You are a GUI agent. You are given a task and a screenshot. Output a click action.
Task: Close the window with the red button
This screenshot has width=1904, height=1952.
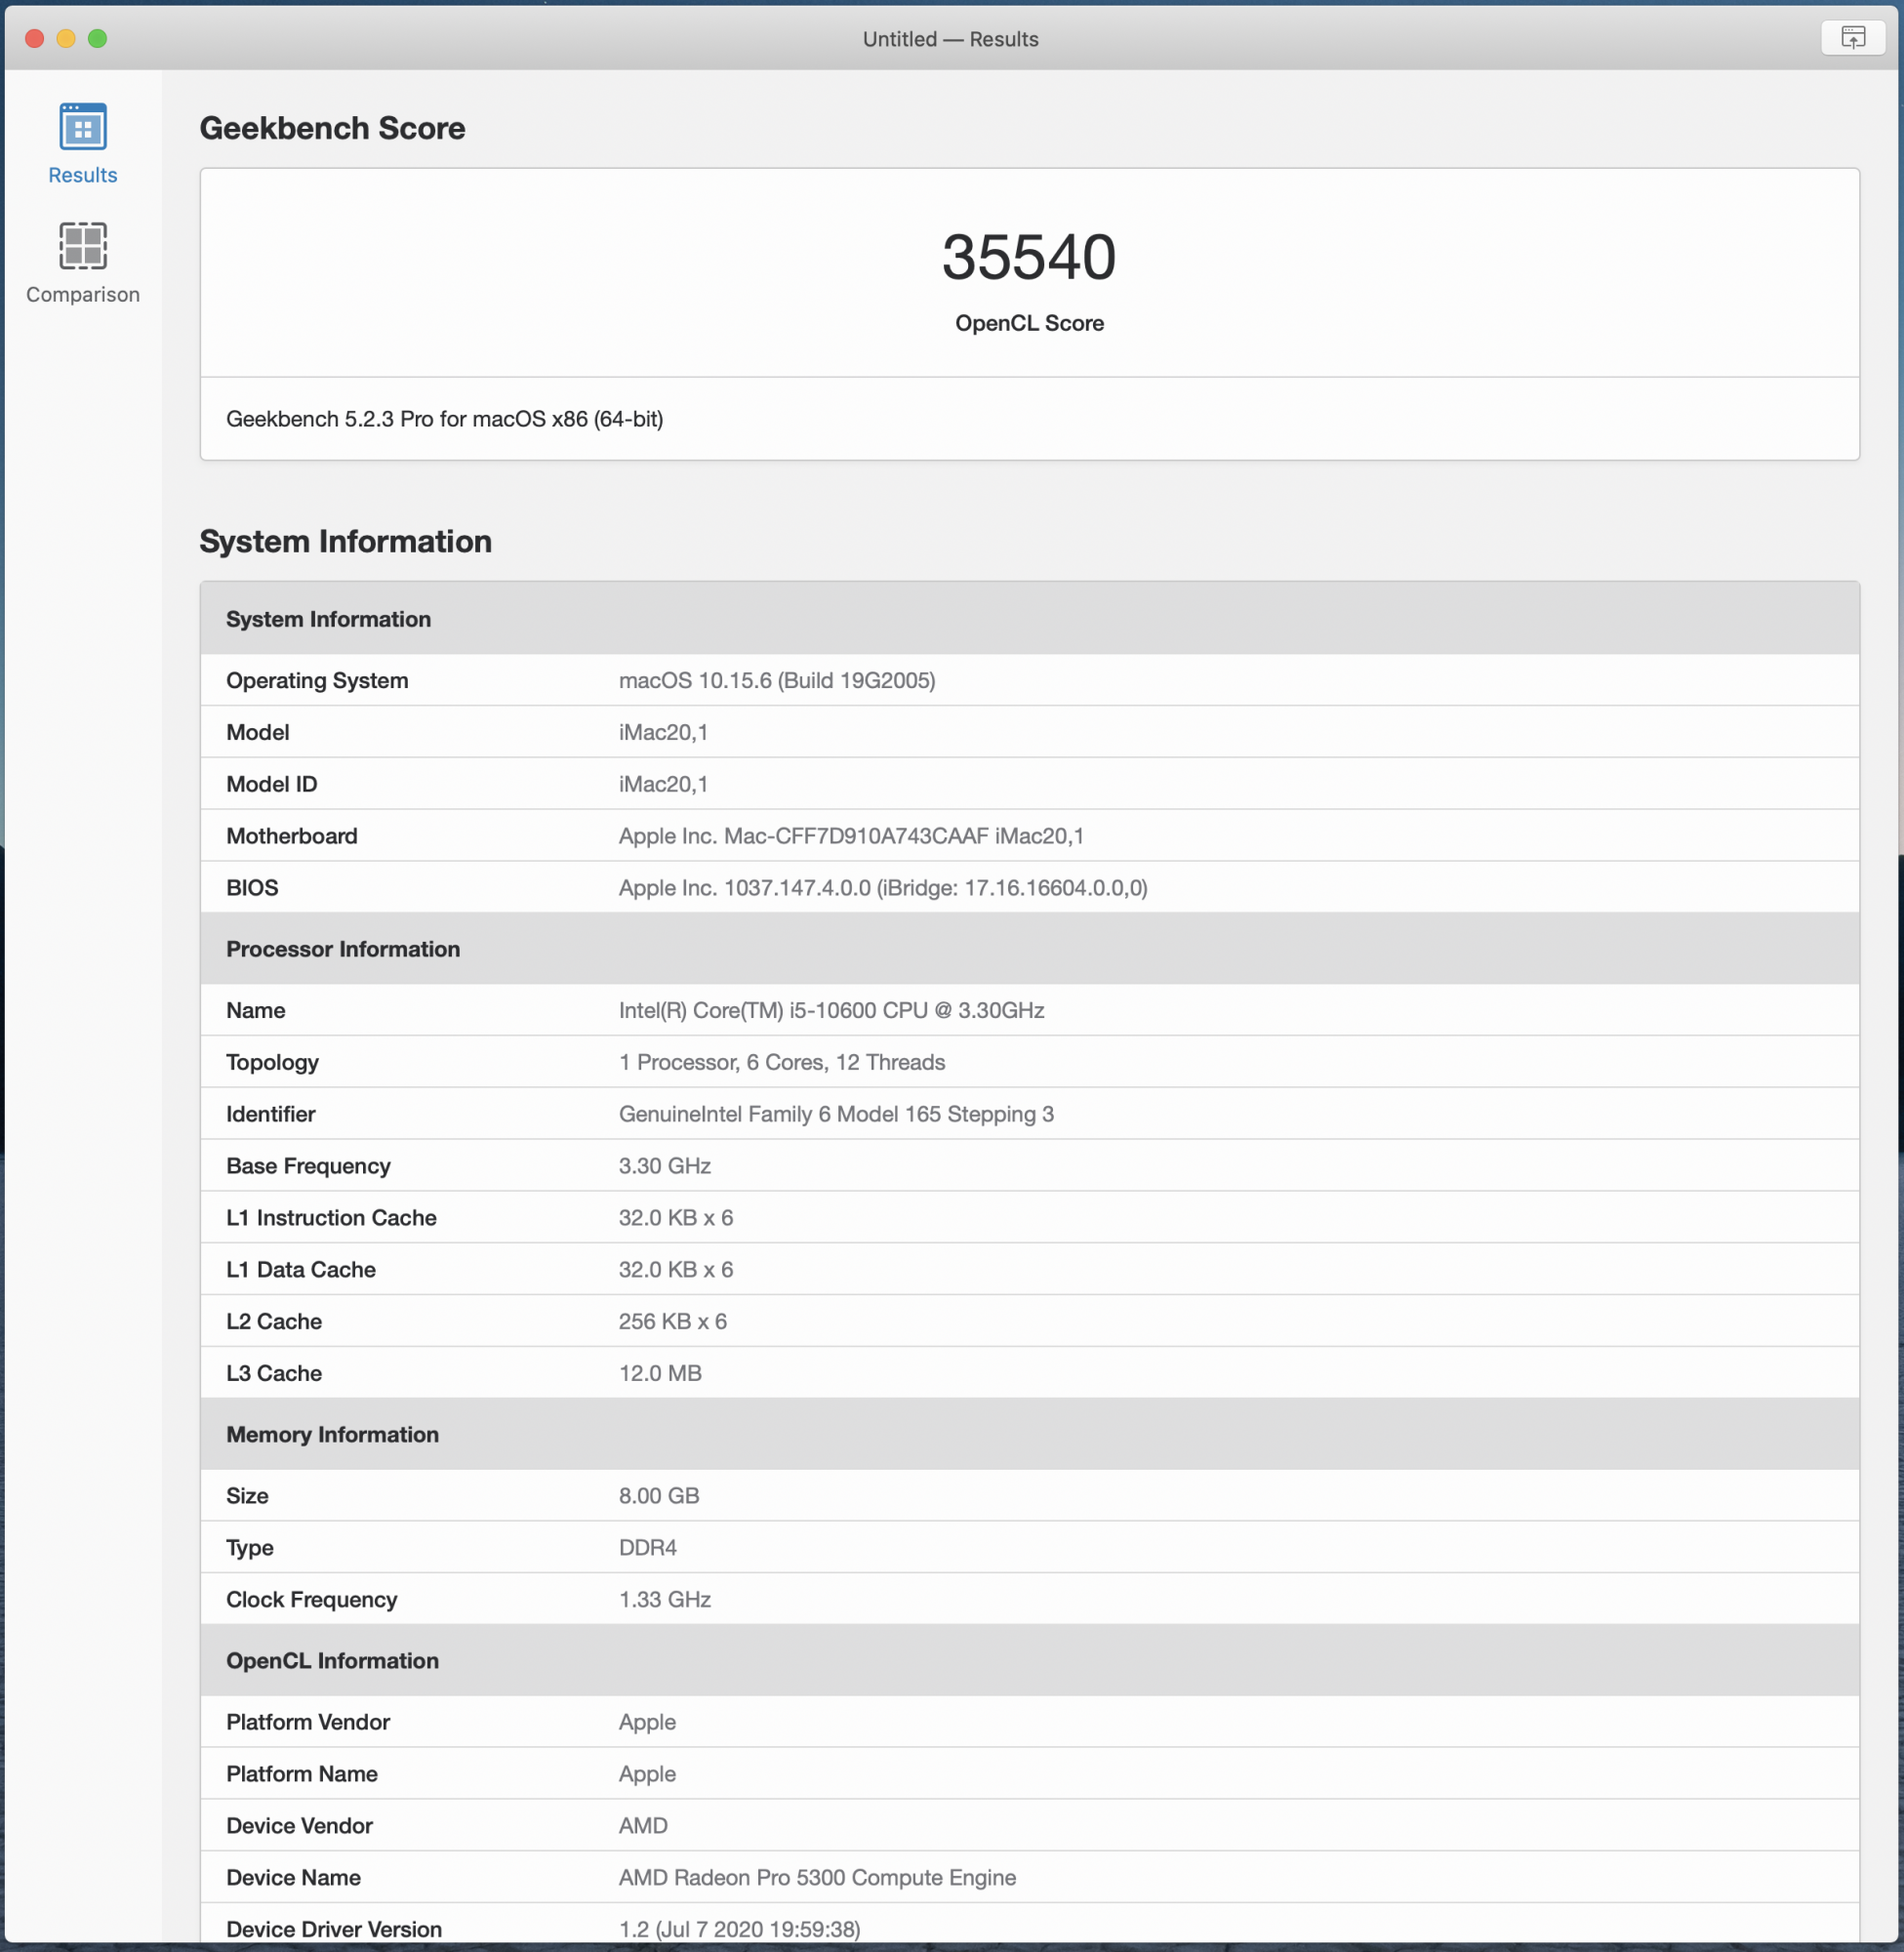(35, 38)
